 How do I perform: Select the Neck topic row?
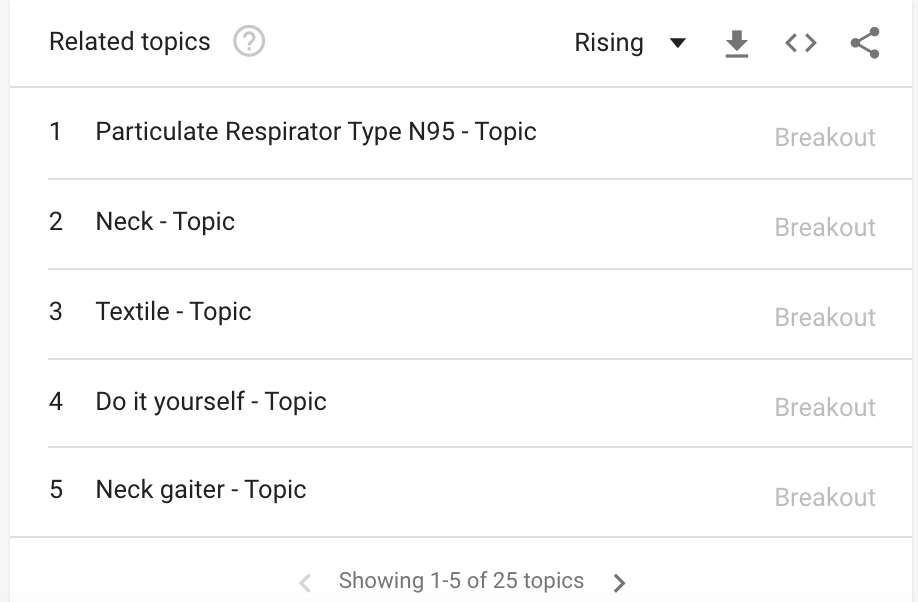click(165, 222)
